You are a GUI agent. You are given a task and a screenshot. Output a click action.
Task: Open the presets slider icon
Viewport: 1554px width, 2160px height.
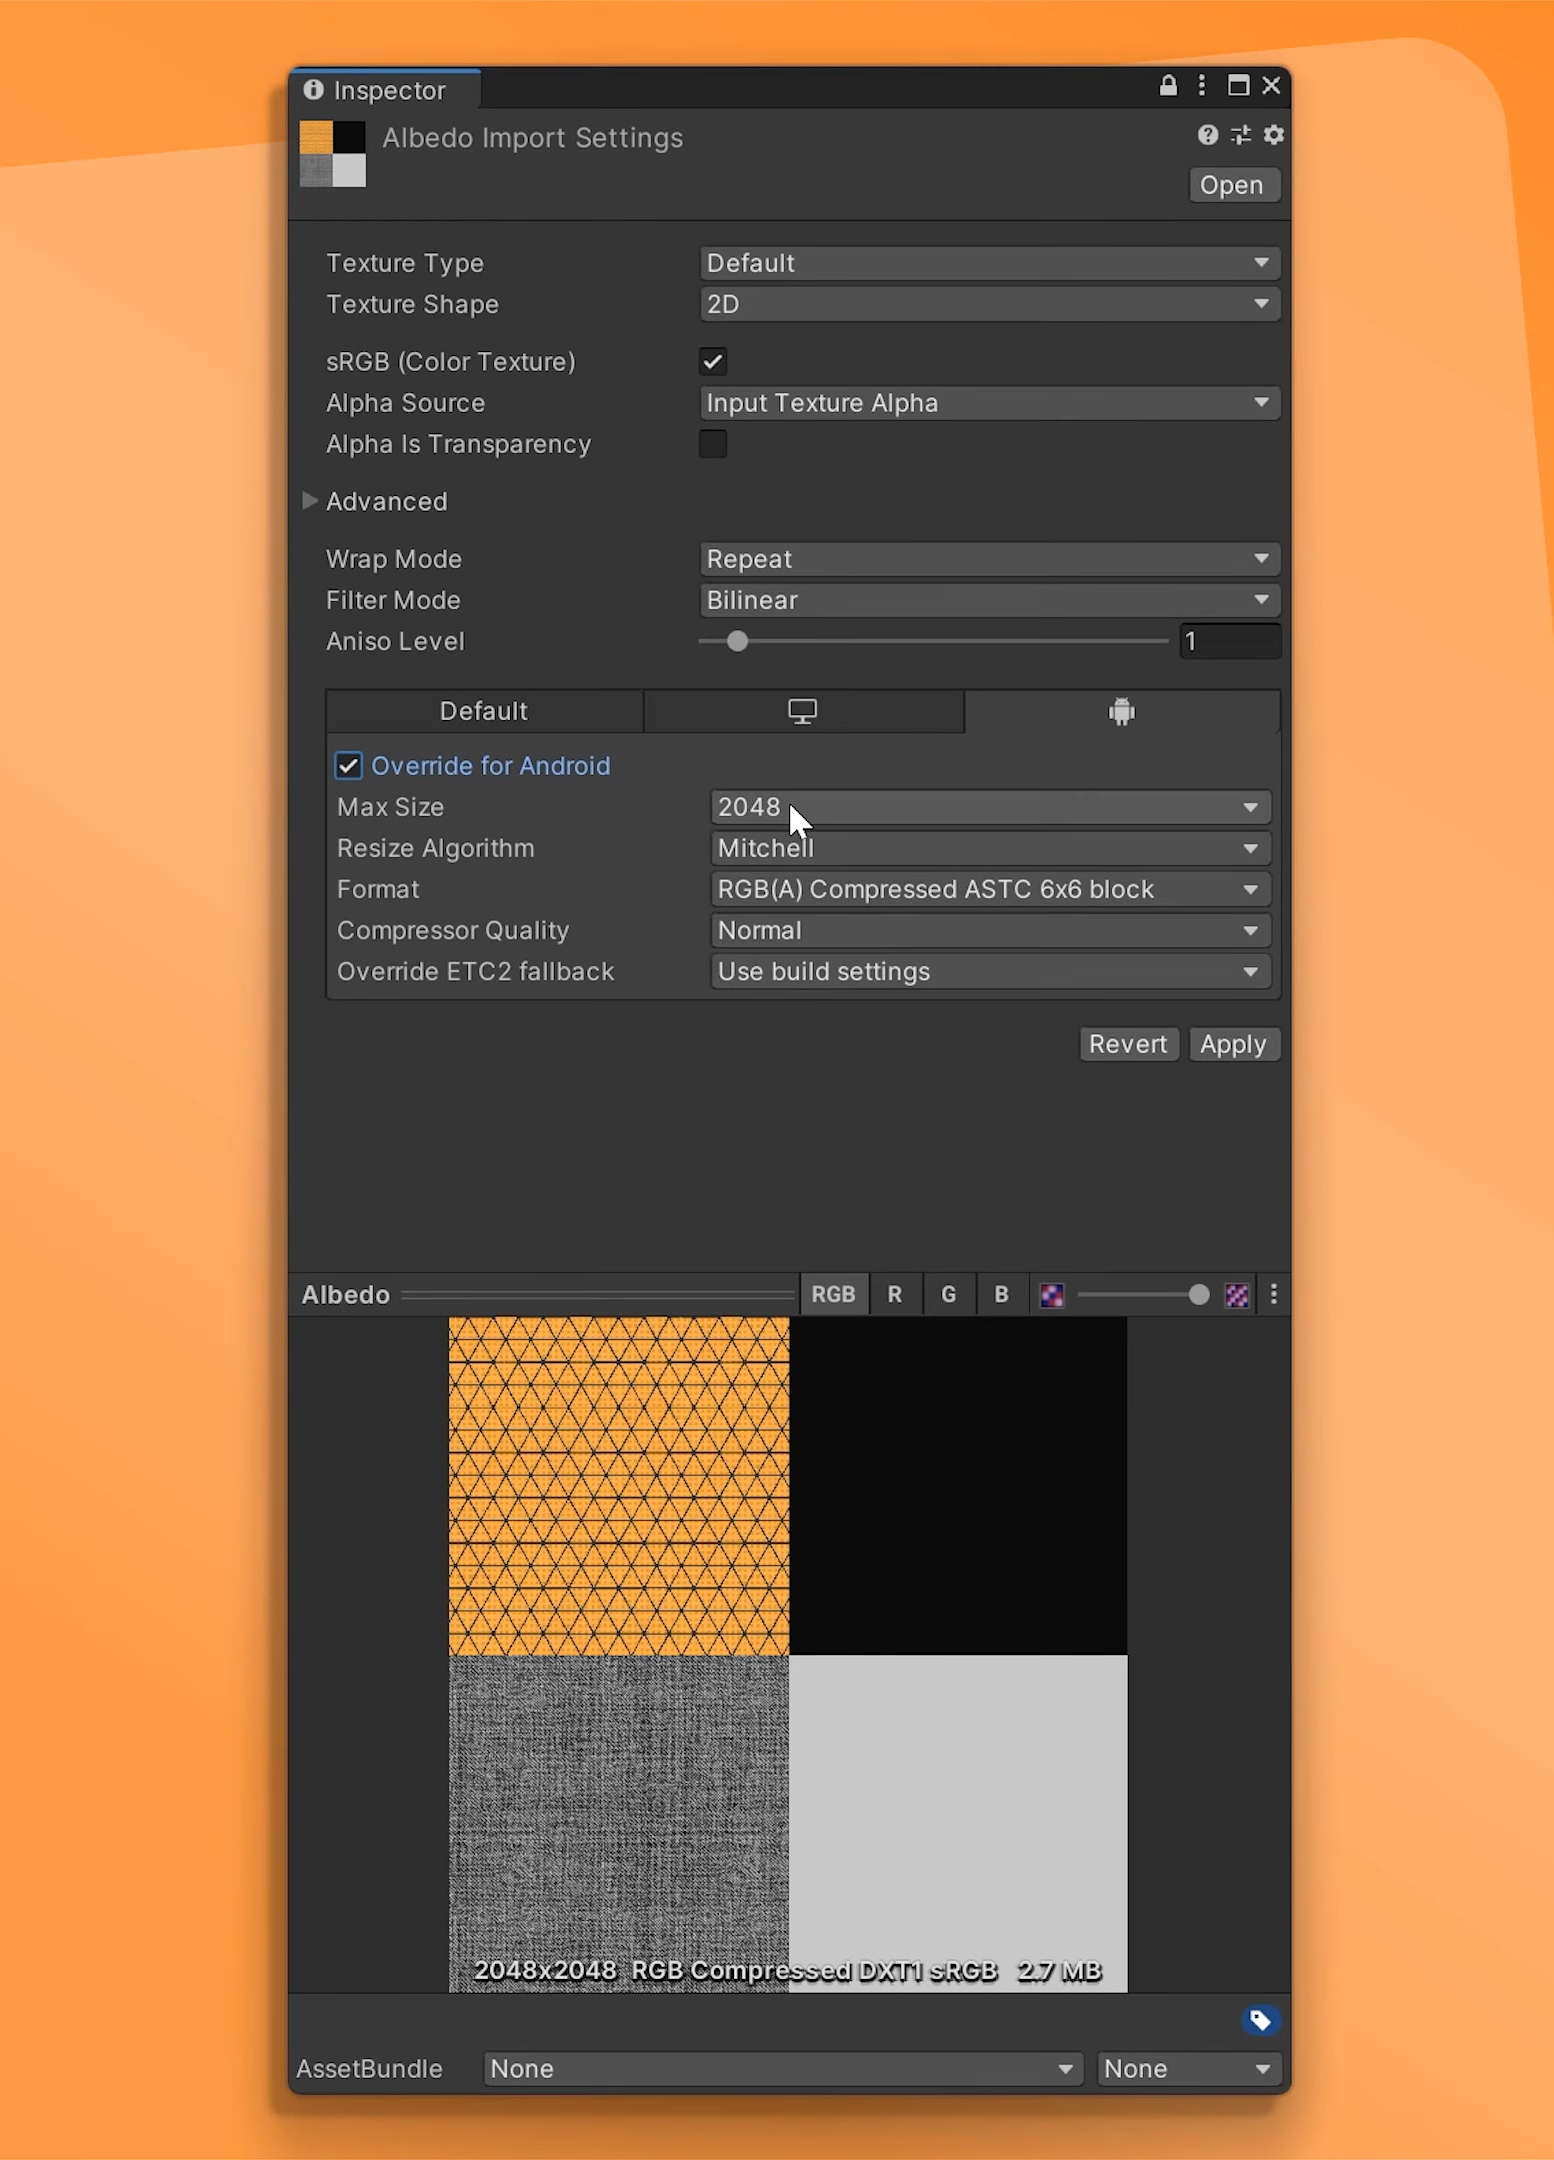(1241, 135)
